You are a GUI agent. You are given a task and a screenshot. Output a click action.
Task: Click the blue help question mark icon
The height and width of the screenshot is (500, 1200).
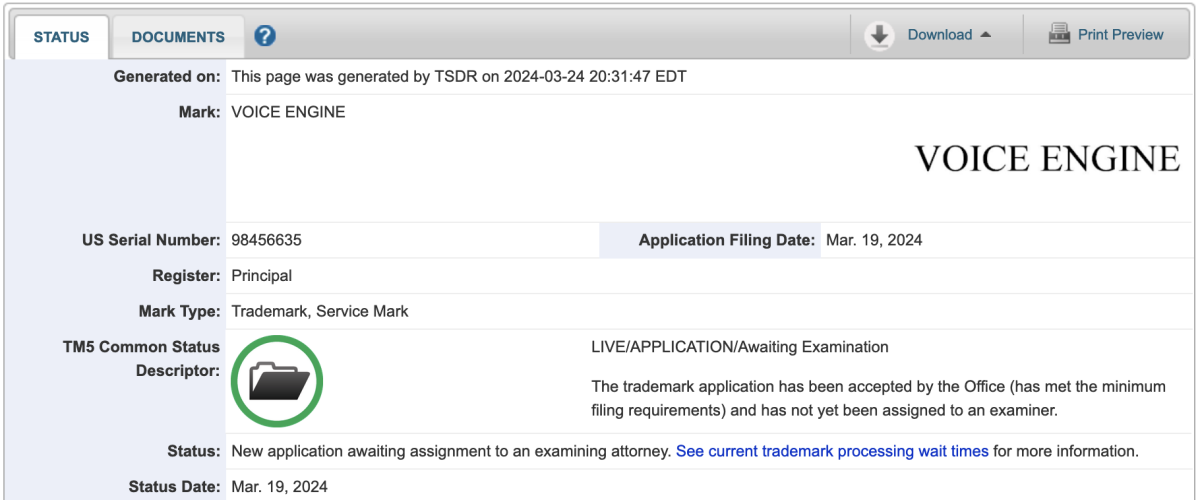click(x=265, y=36)
